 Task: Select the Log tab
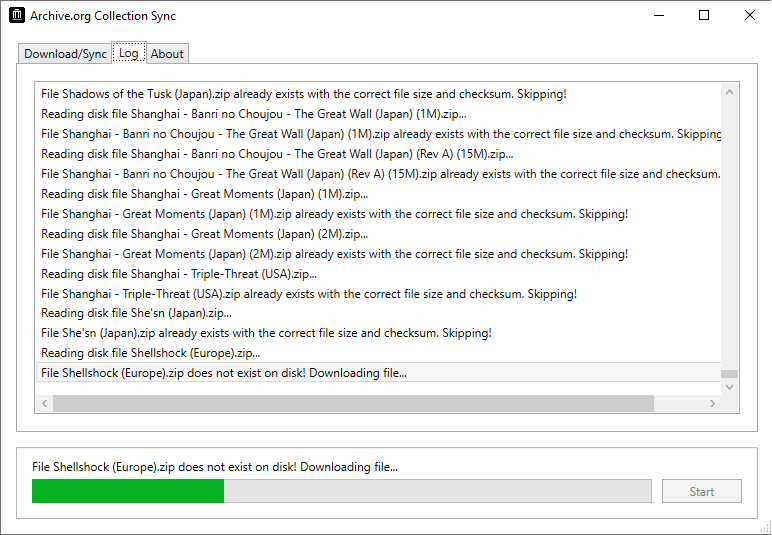click(x=129, y=53)
